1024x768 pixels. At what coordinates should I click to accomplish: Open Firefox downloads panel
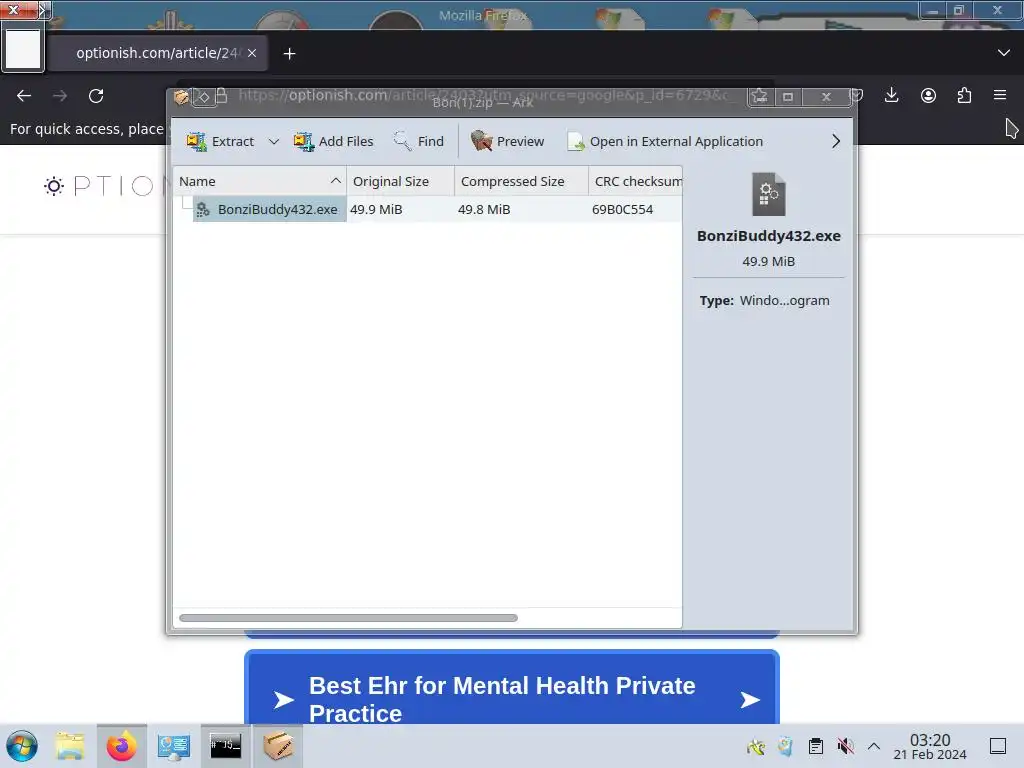tap(891, 95)
